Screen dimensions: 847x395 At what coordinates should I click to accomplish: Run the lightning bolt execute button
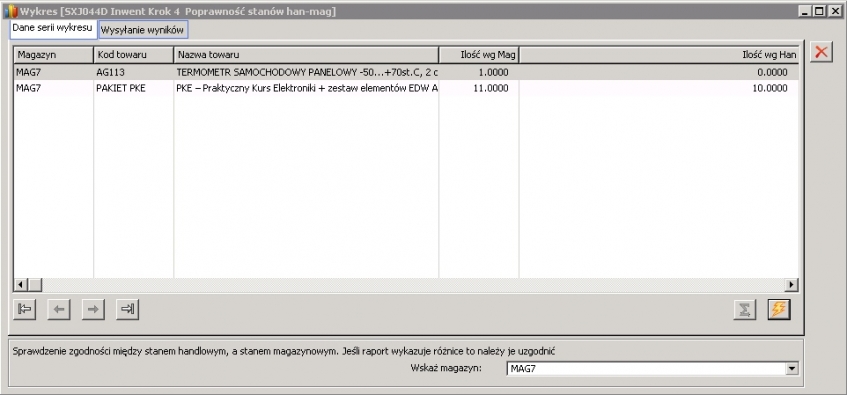click(779, 309)
